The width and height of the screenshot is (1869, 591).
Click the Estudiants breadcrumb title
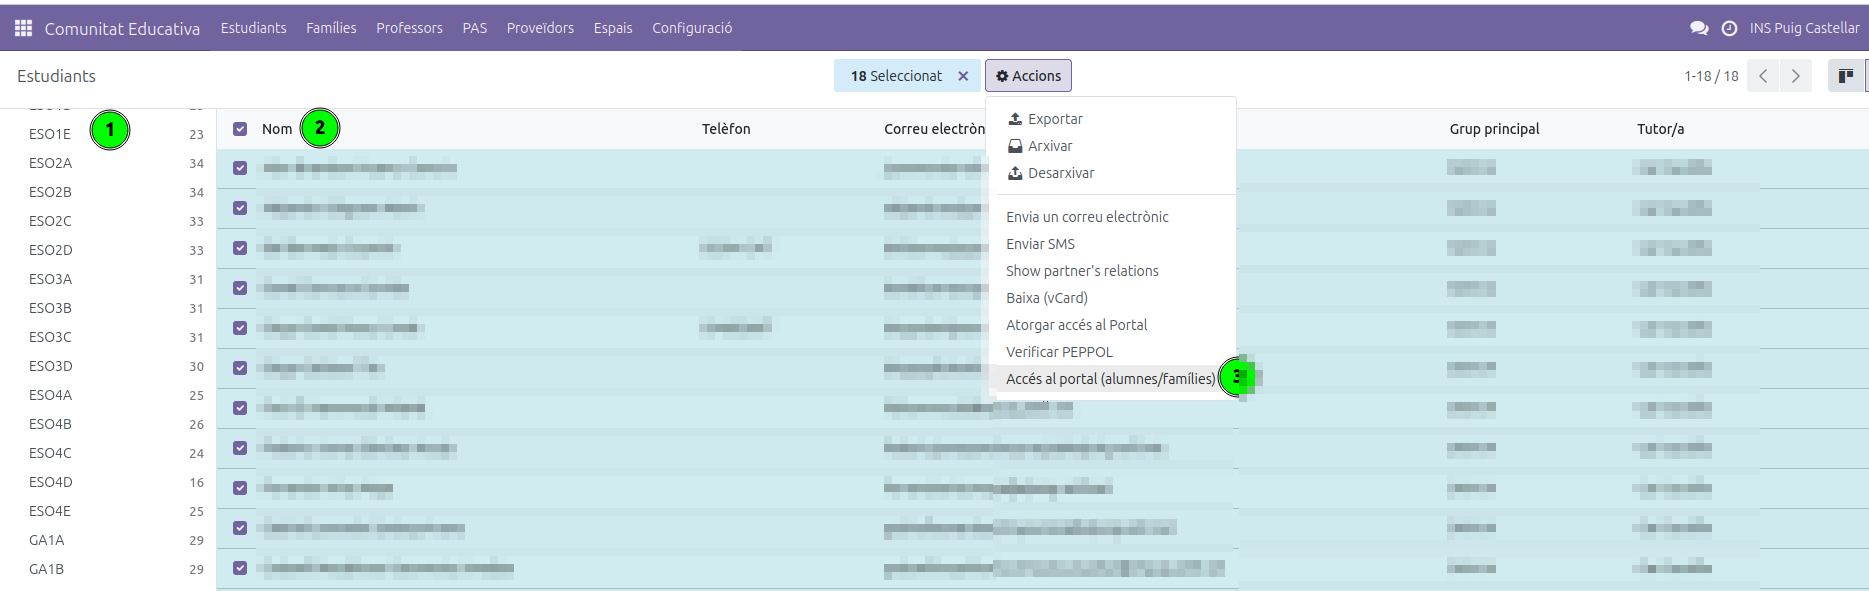[x=56, y=76]
